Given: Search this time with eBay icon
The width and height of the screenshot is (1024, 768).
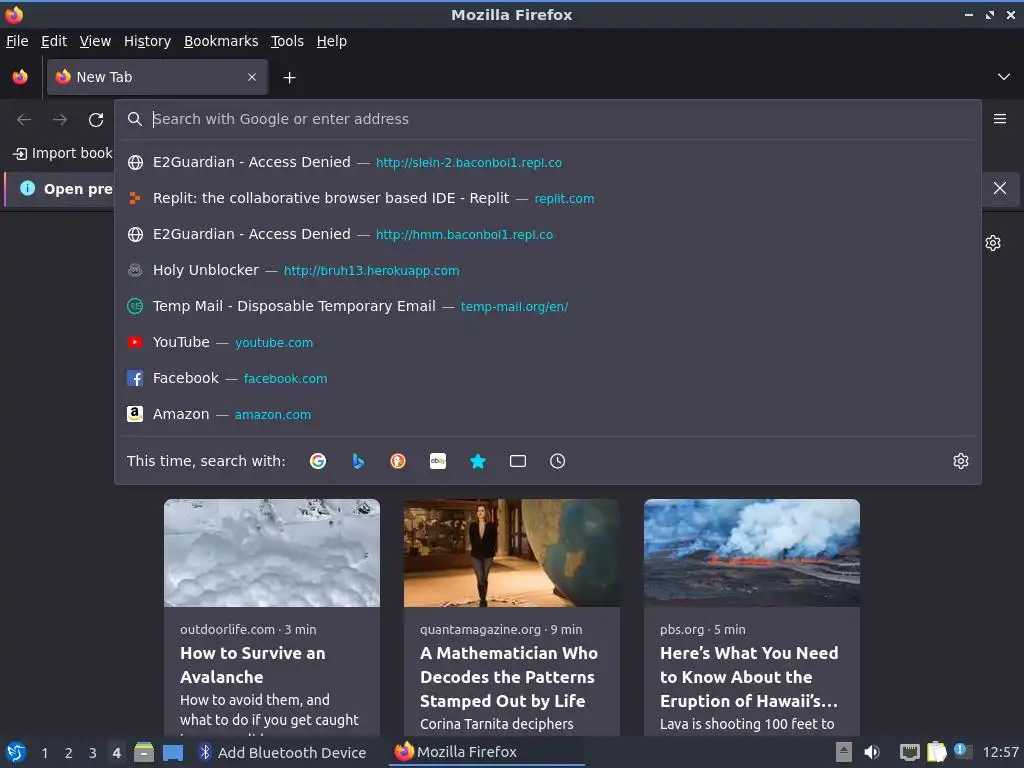Looking at the screenshot, I should [x=438, y=461].
